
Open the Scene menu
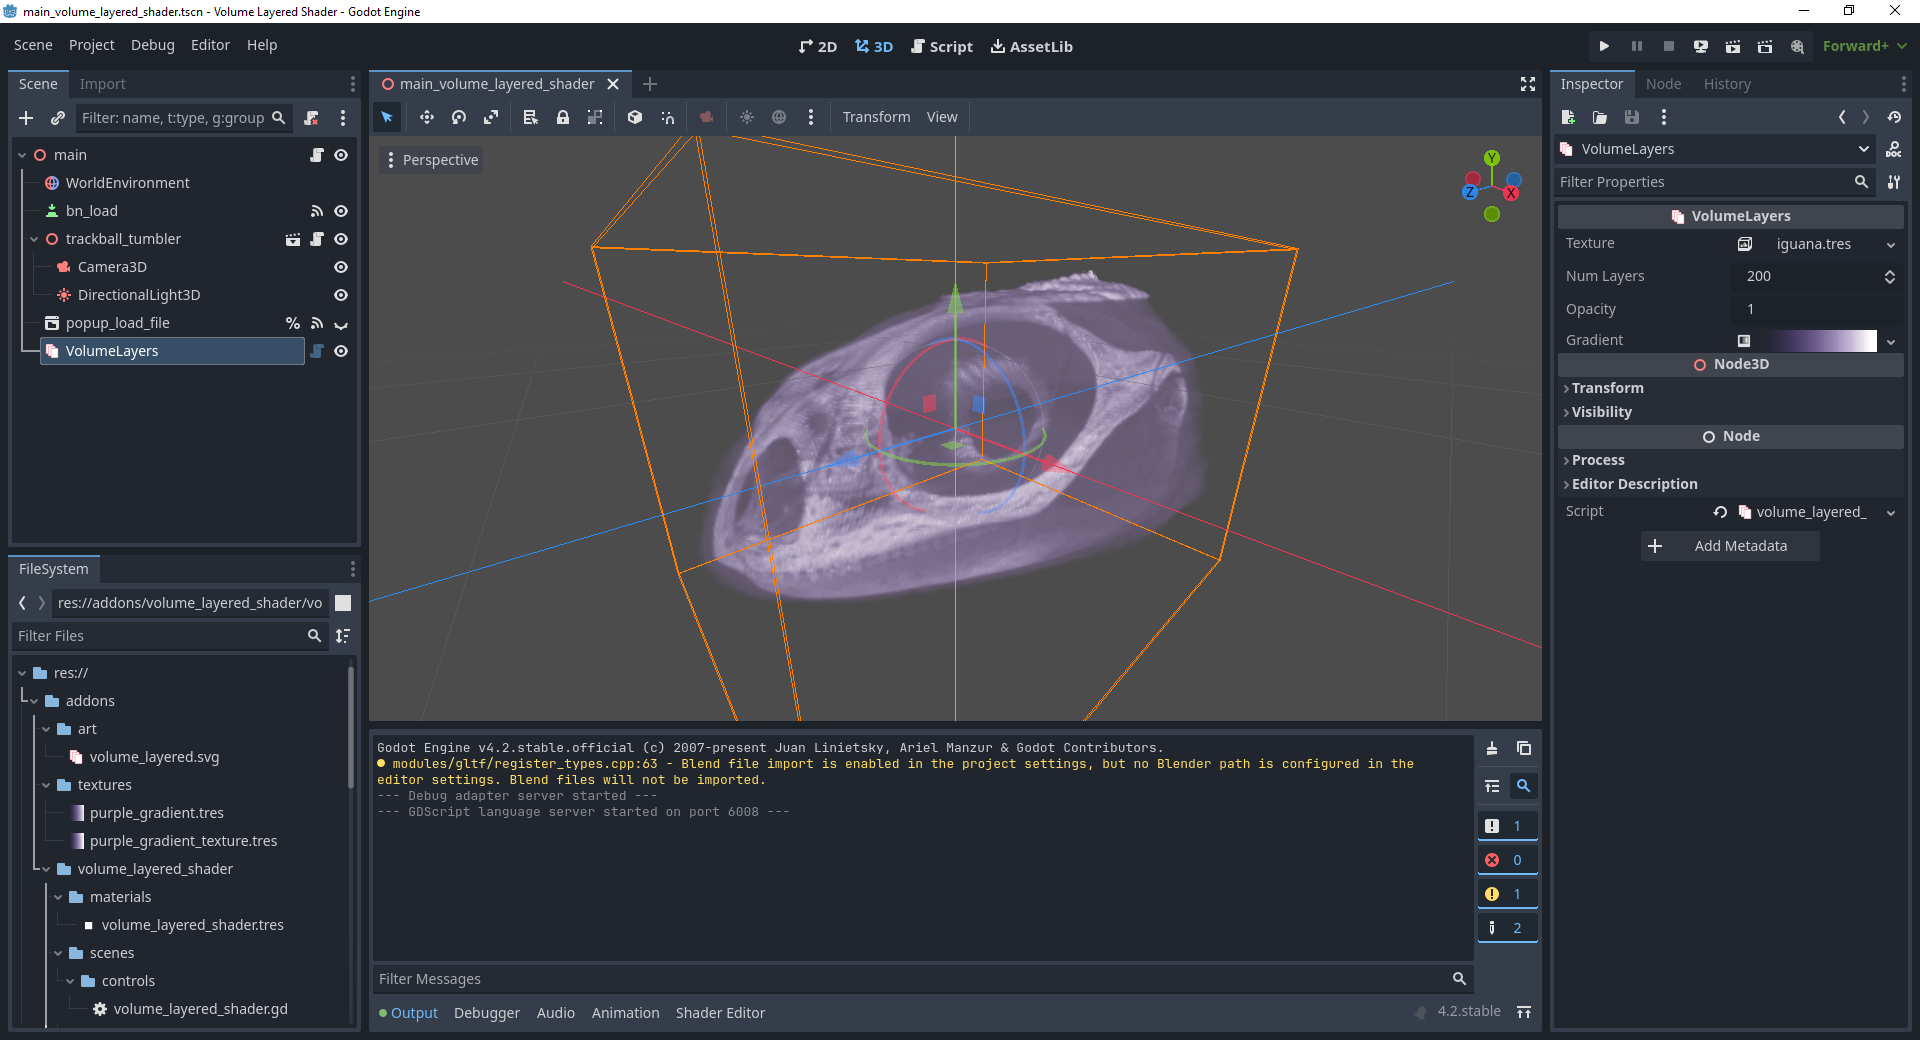33,45
